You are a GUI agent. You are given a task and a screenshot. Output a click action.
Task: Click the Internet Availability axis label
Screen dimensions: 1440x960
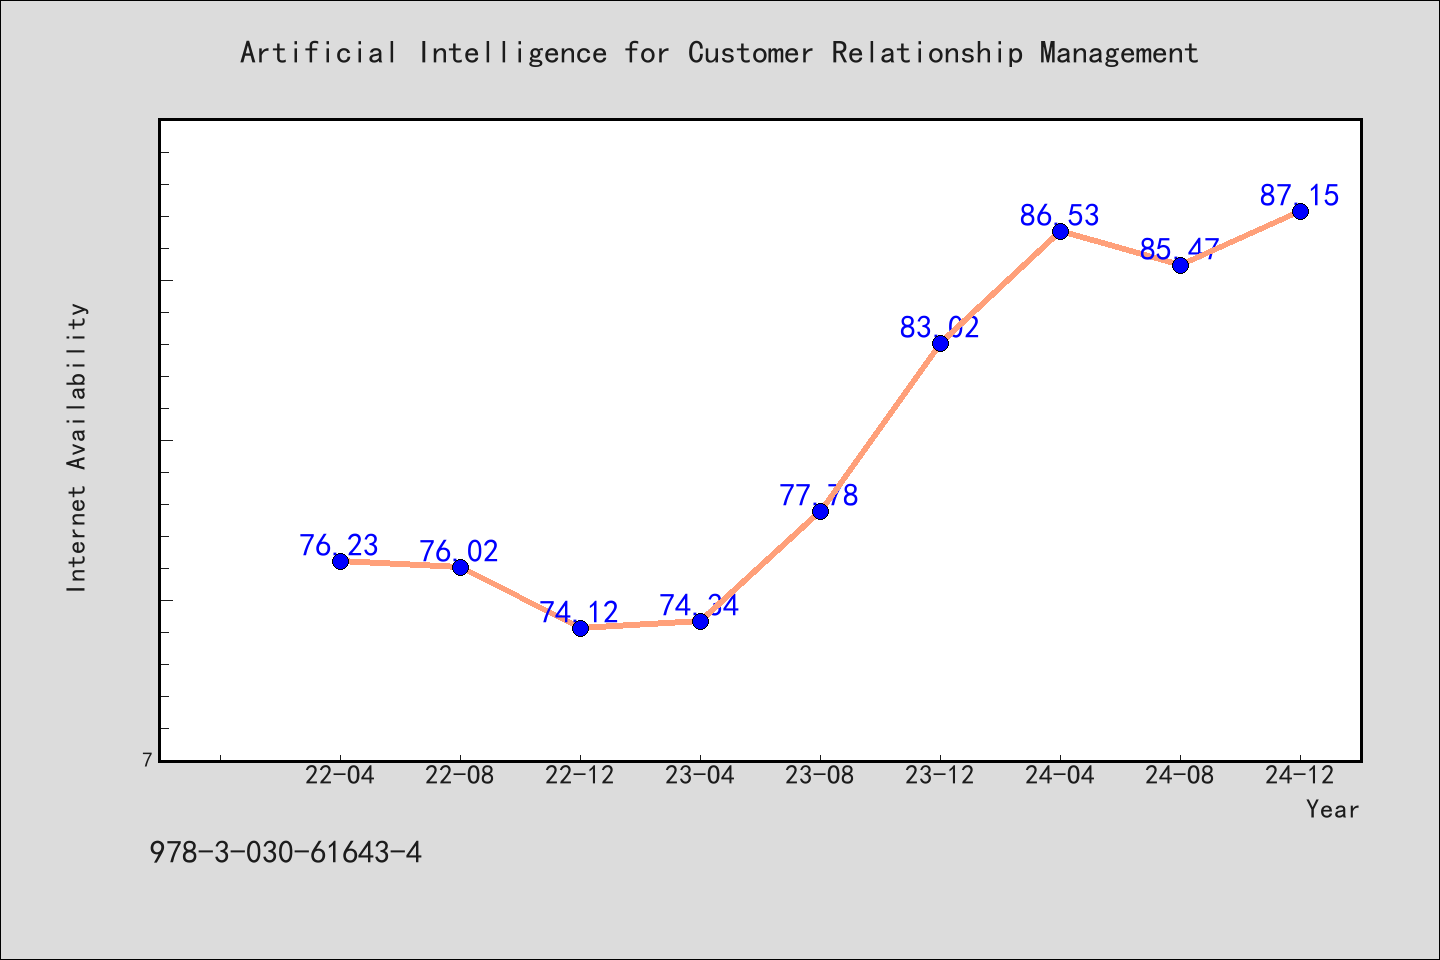77,447
